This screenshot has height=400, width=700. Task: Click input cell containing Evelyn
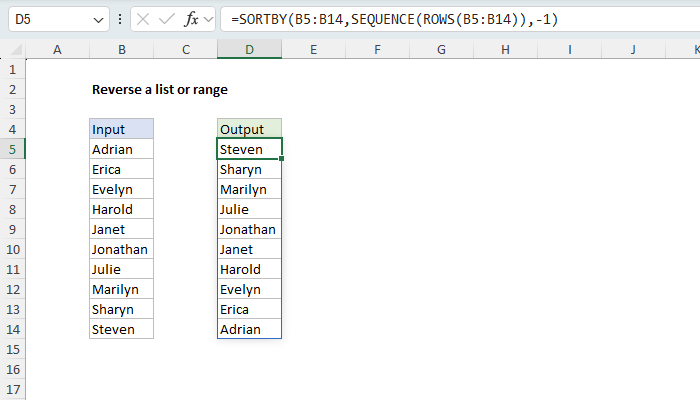[x=121, y=189]
